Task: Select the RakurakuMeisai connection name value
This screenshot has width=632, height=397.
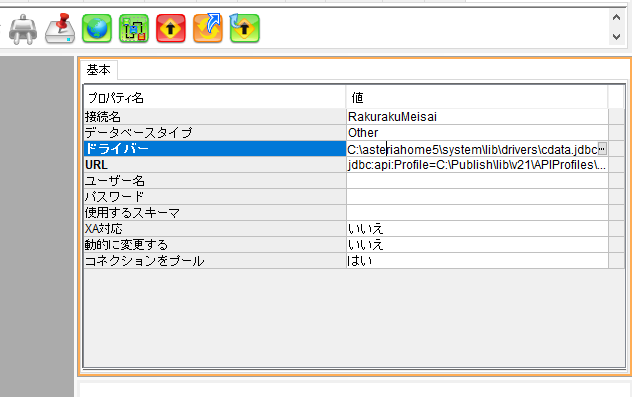Action: [x=477, y=116]
